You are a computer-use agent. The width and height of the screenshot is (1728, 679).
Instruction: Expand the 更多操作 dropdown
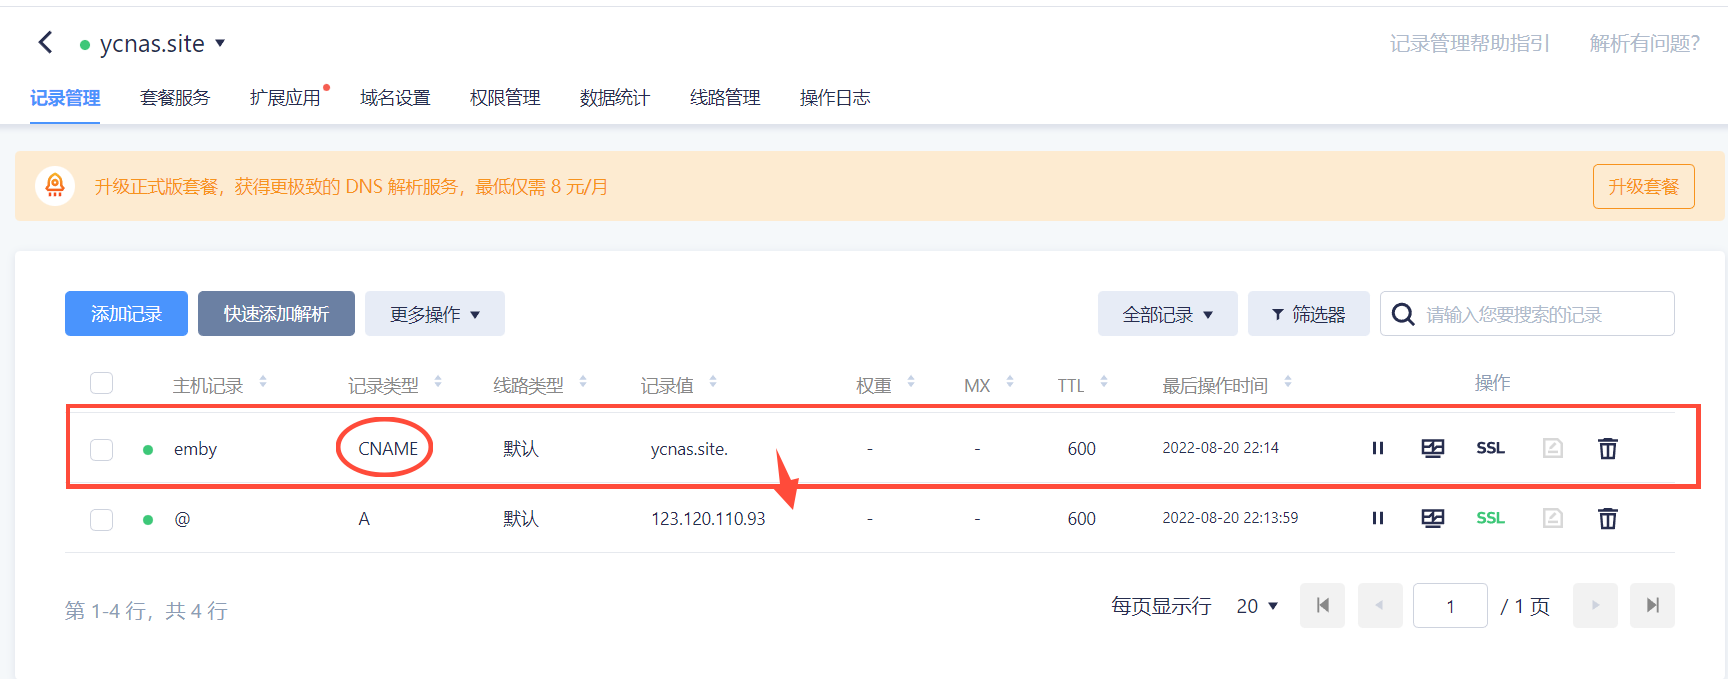[435, 314]
